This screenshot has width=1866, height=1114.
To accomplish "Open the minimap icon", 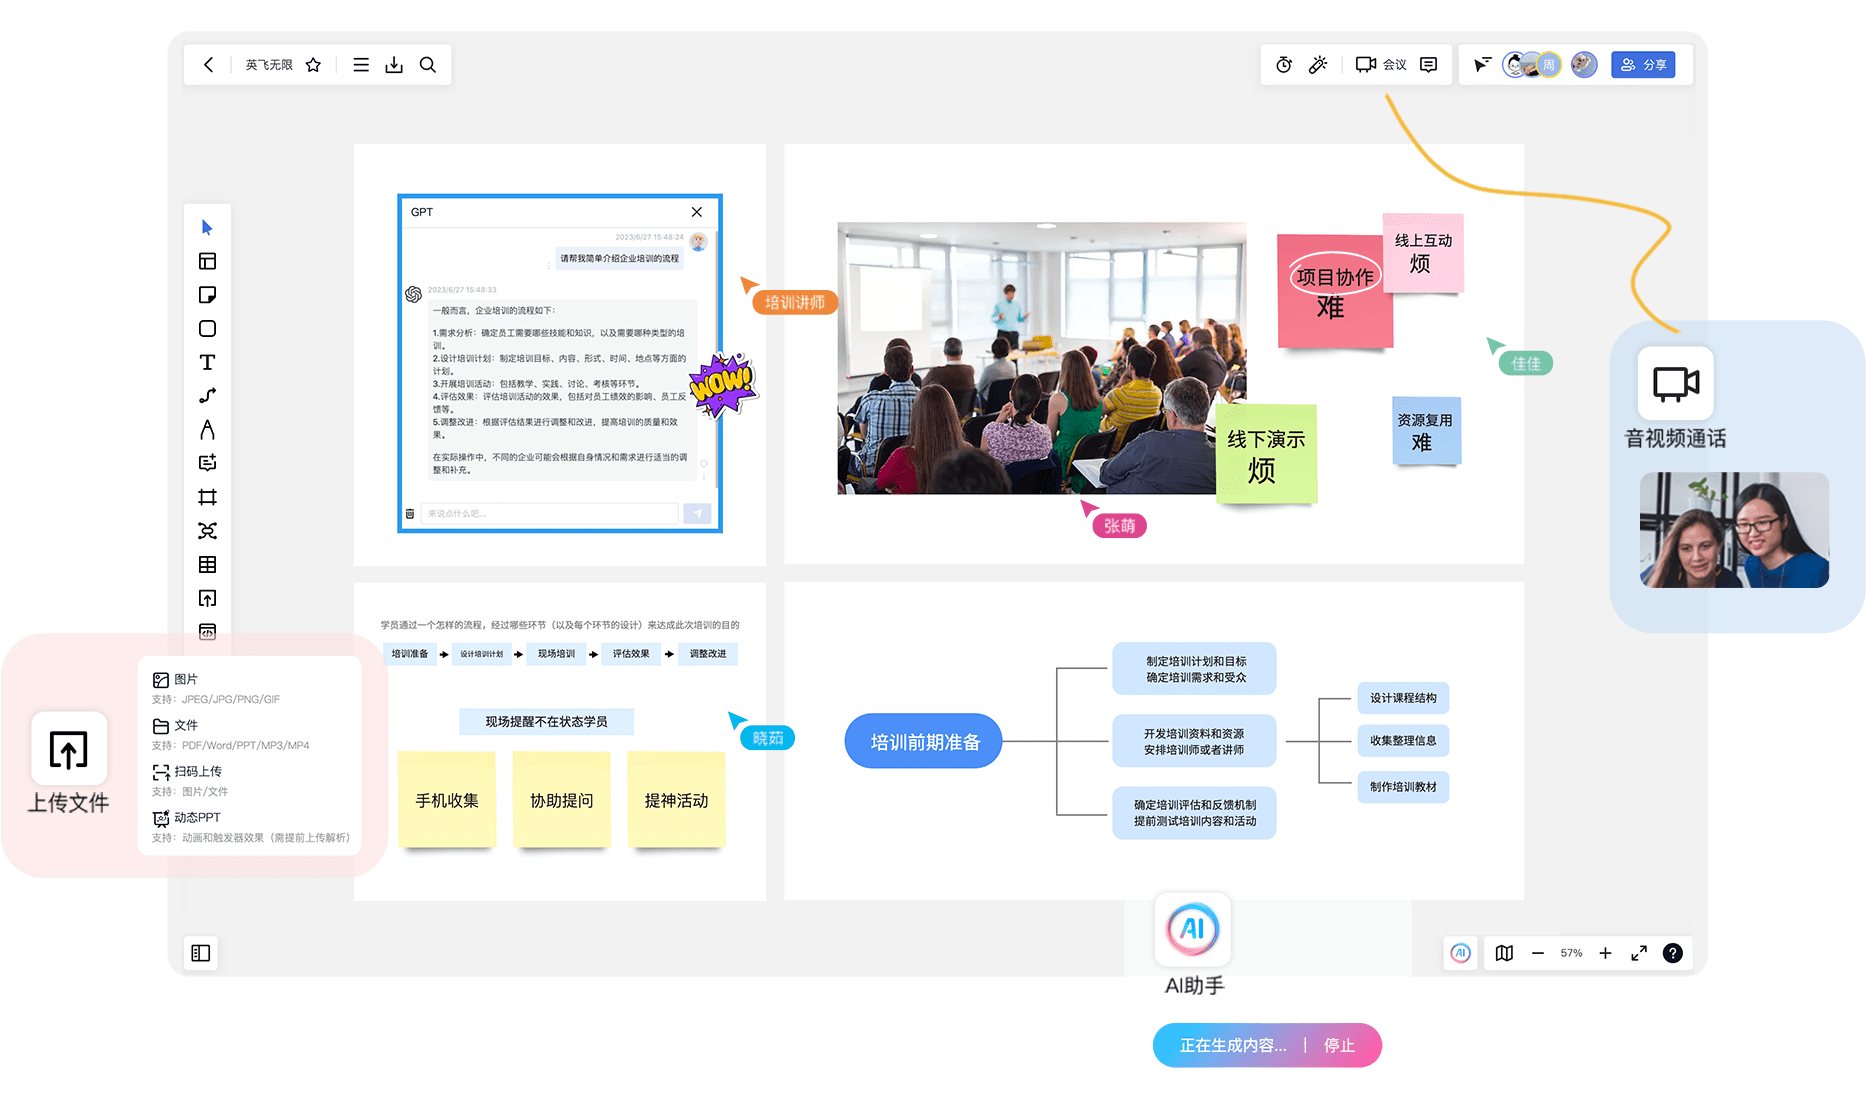I will click(1504, 953).
